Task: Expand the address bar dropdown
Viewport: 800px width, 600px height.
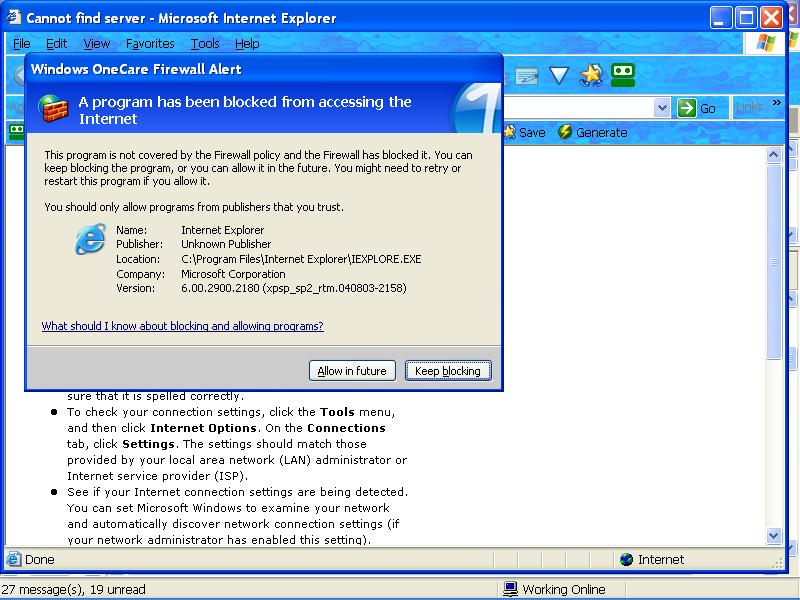Action: [x=662, y=108]
